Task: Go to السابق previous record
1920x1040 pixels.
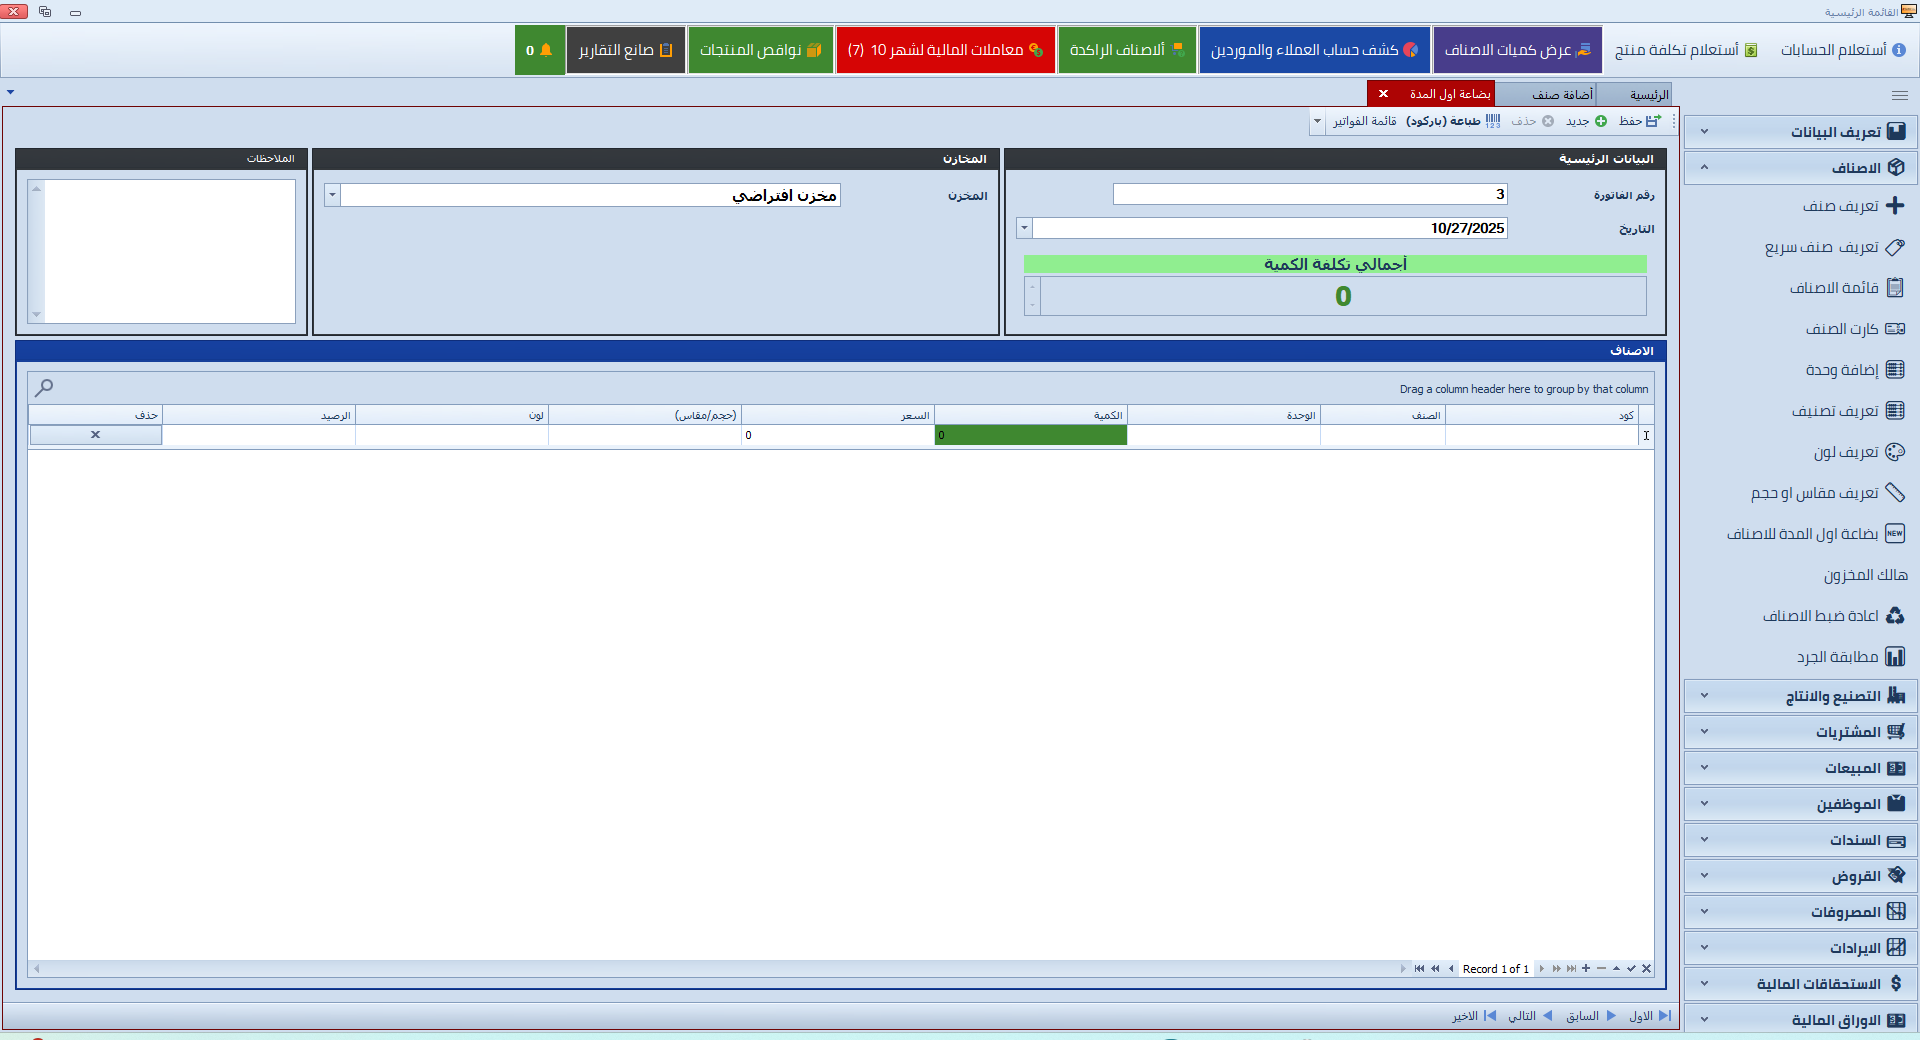Action: pos(1591,1016)
